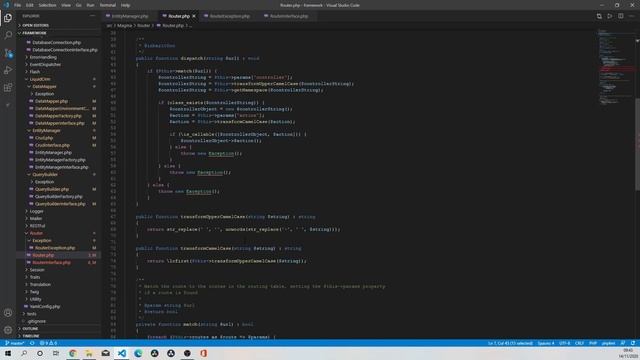Open Task View on the taskbar
The width and height of the screenshot is (640, 360).
[x=56, y=353]
